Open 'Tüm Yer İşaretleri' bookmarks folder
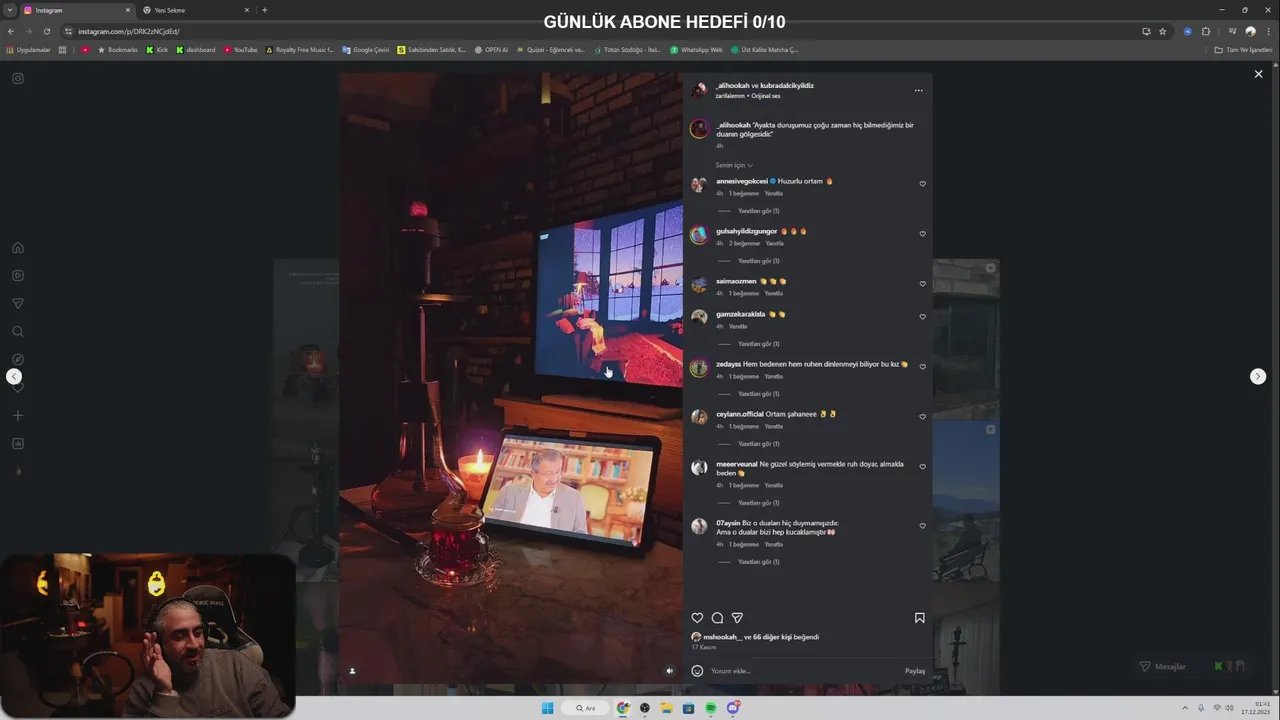 tap(1243, 49)
